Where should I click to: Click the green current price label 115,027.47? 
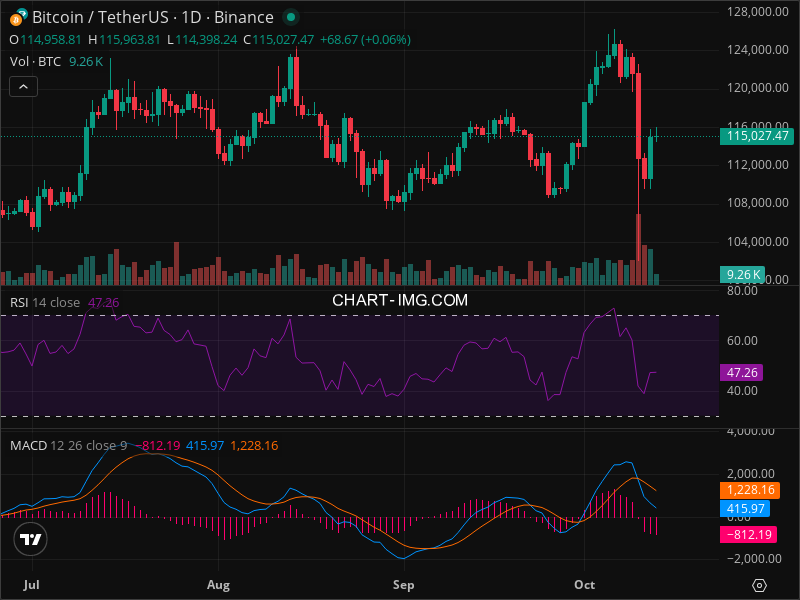tap(758, 136)
